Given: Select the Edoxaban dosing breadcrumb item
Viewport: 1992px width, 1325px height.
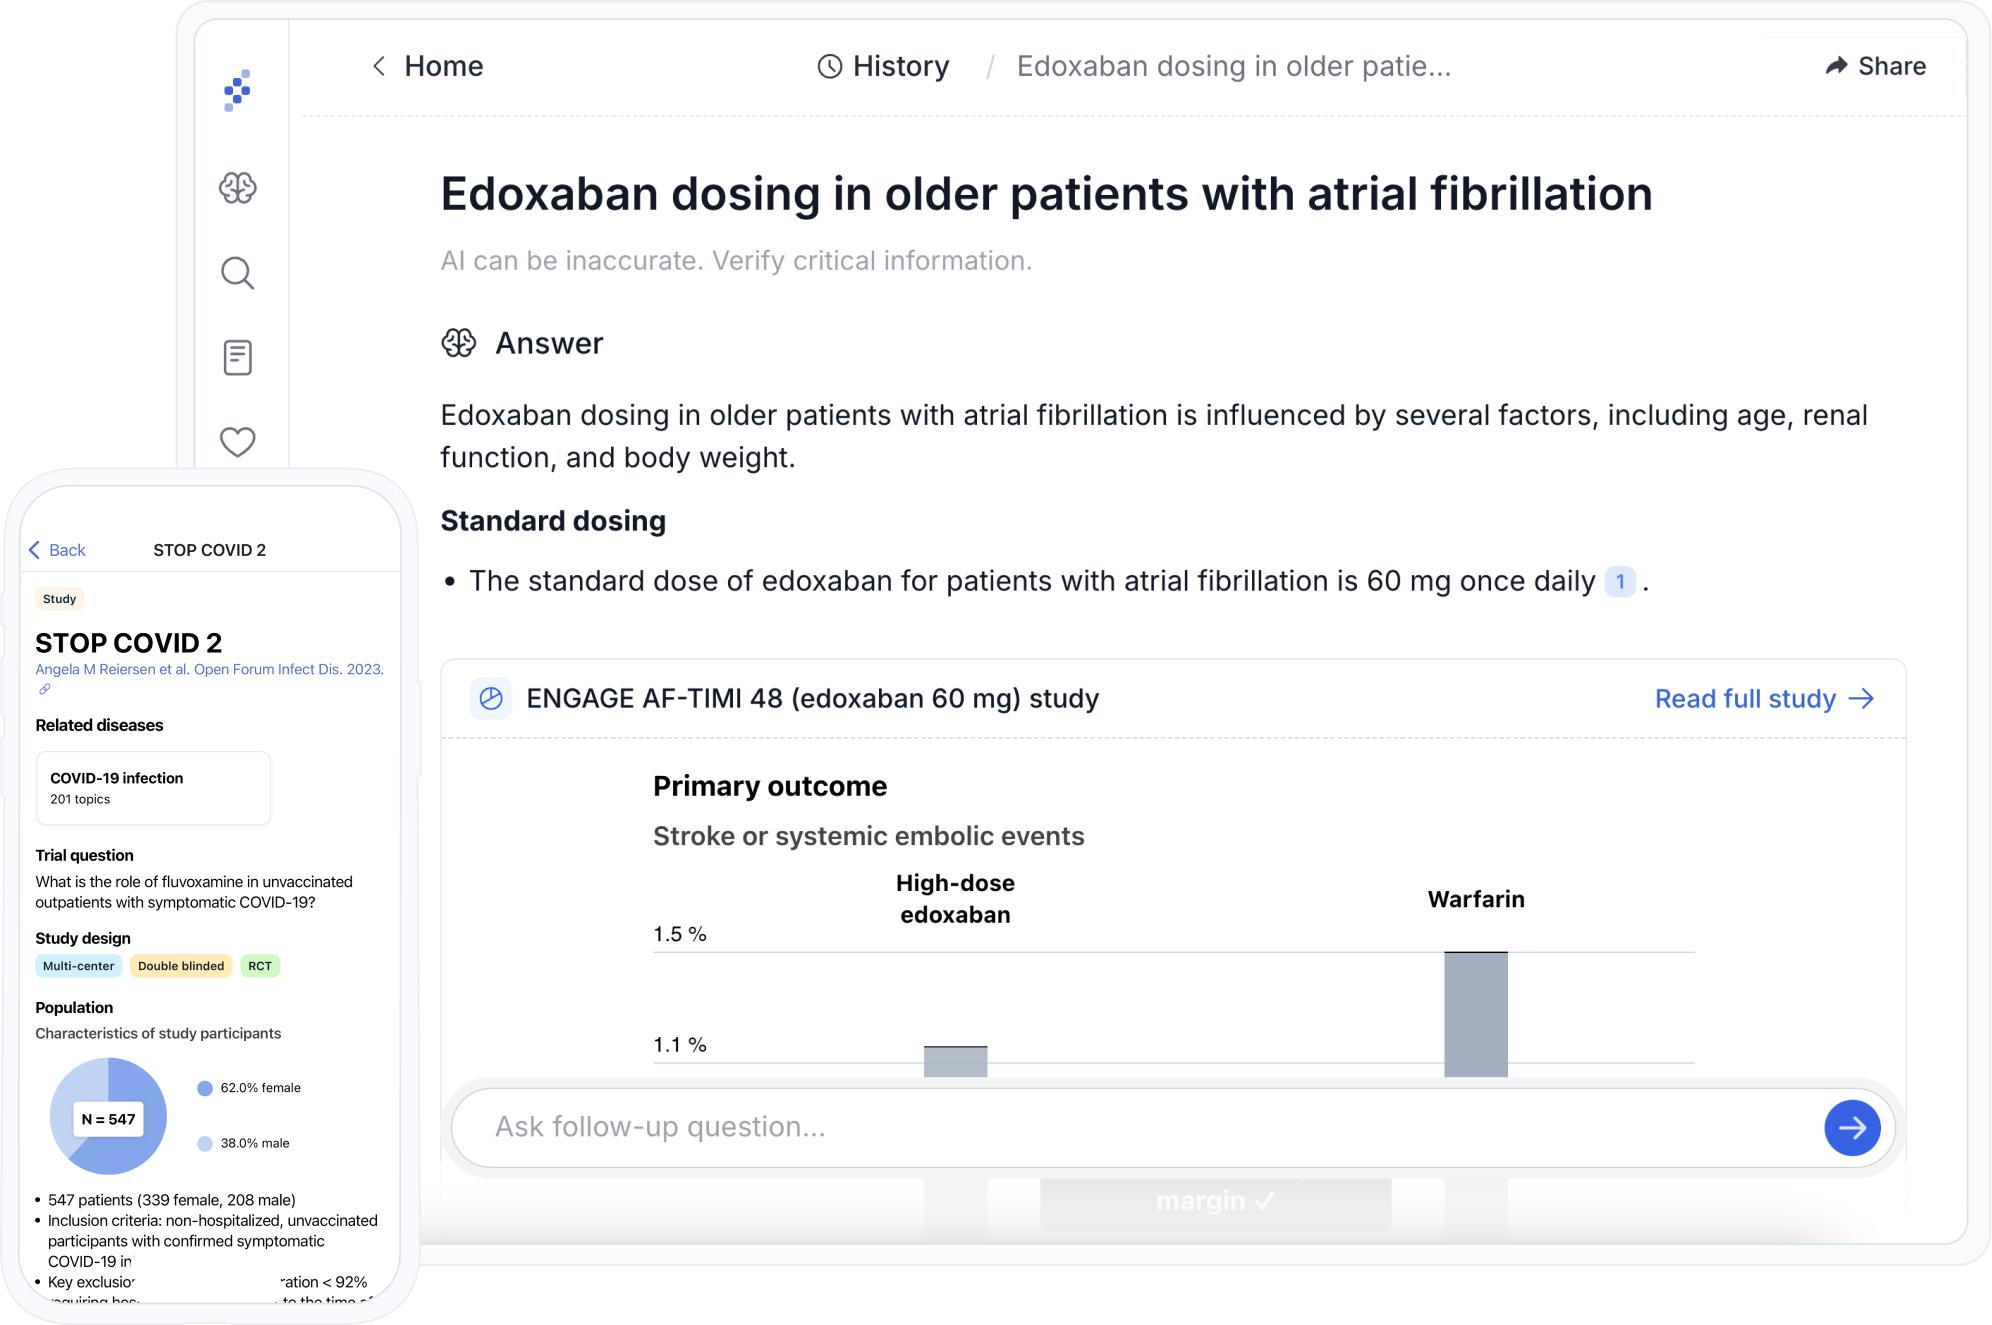Looking at the screenshot, I should pyautogui.click(x=1233, y=66).
